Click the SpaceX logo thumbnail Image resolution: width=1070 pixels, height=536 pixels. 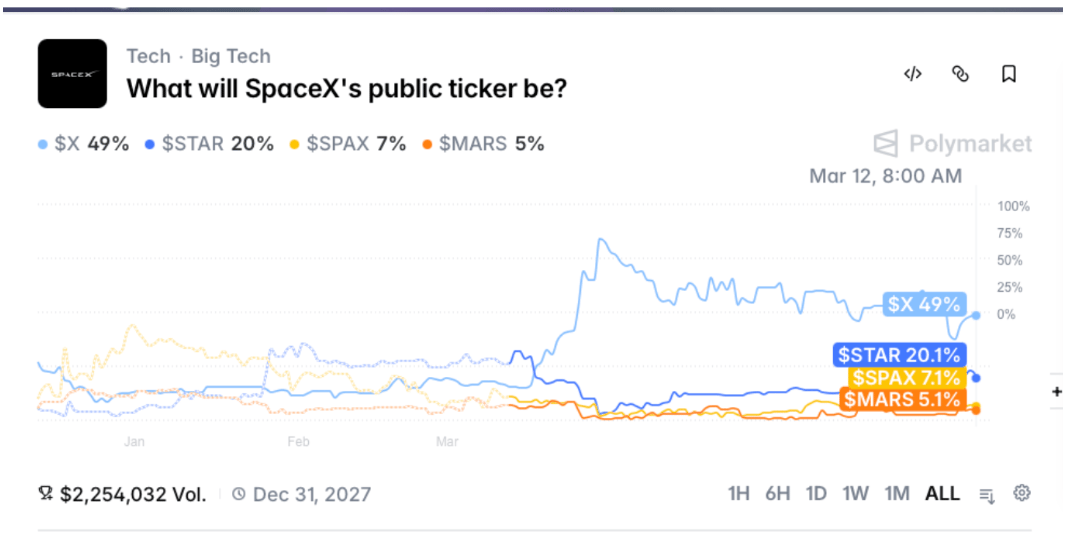point(72,74)
